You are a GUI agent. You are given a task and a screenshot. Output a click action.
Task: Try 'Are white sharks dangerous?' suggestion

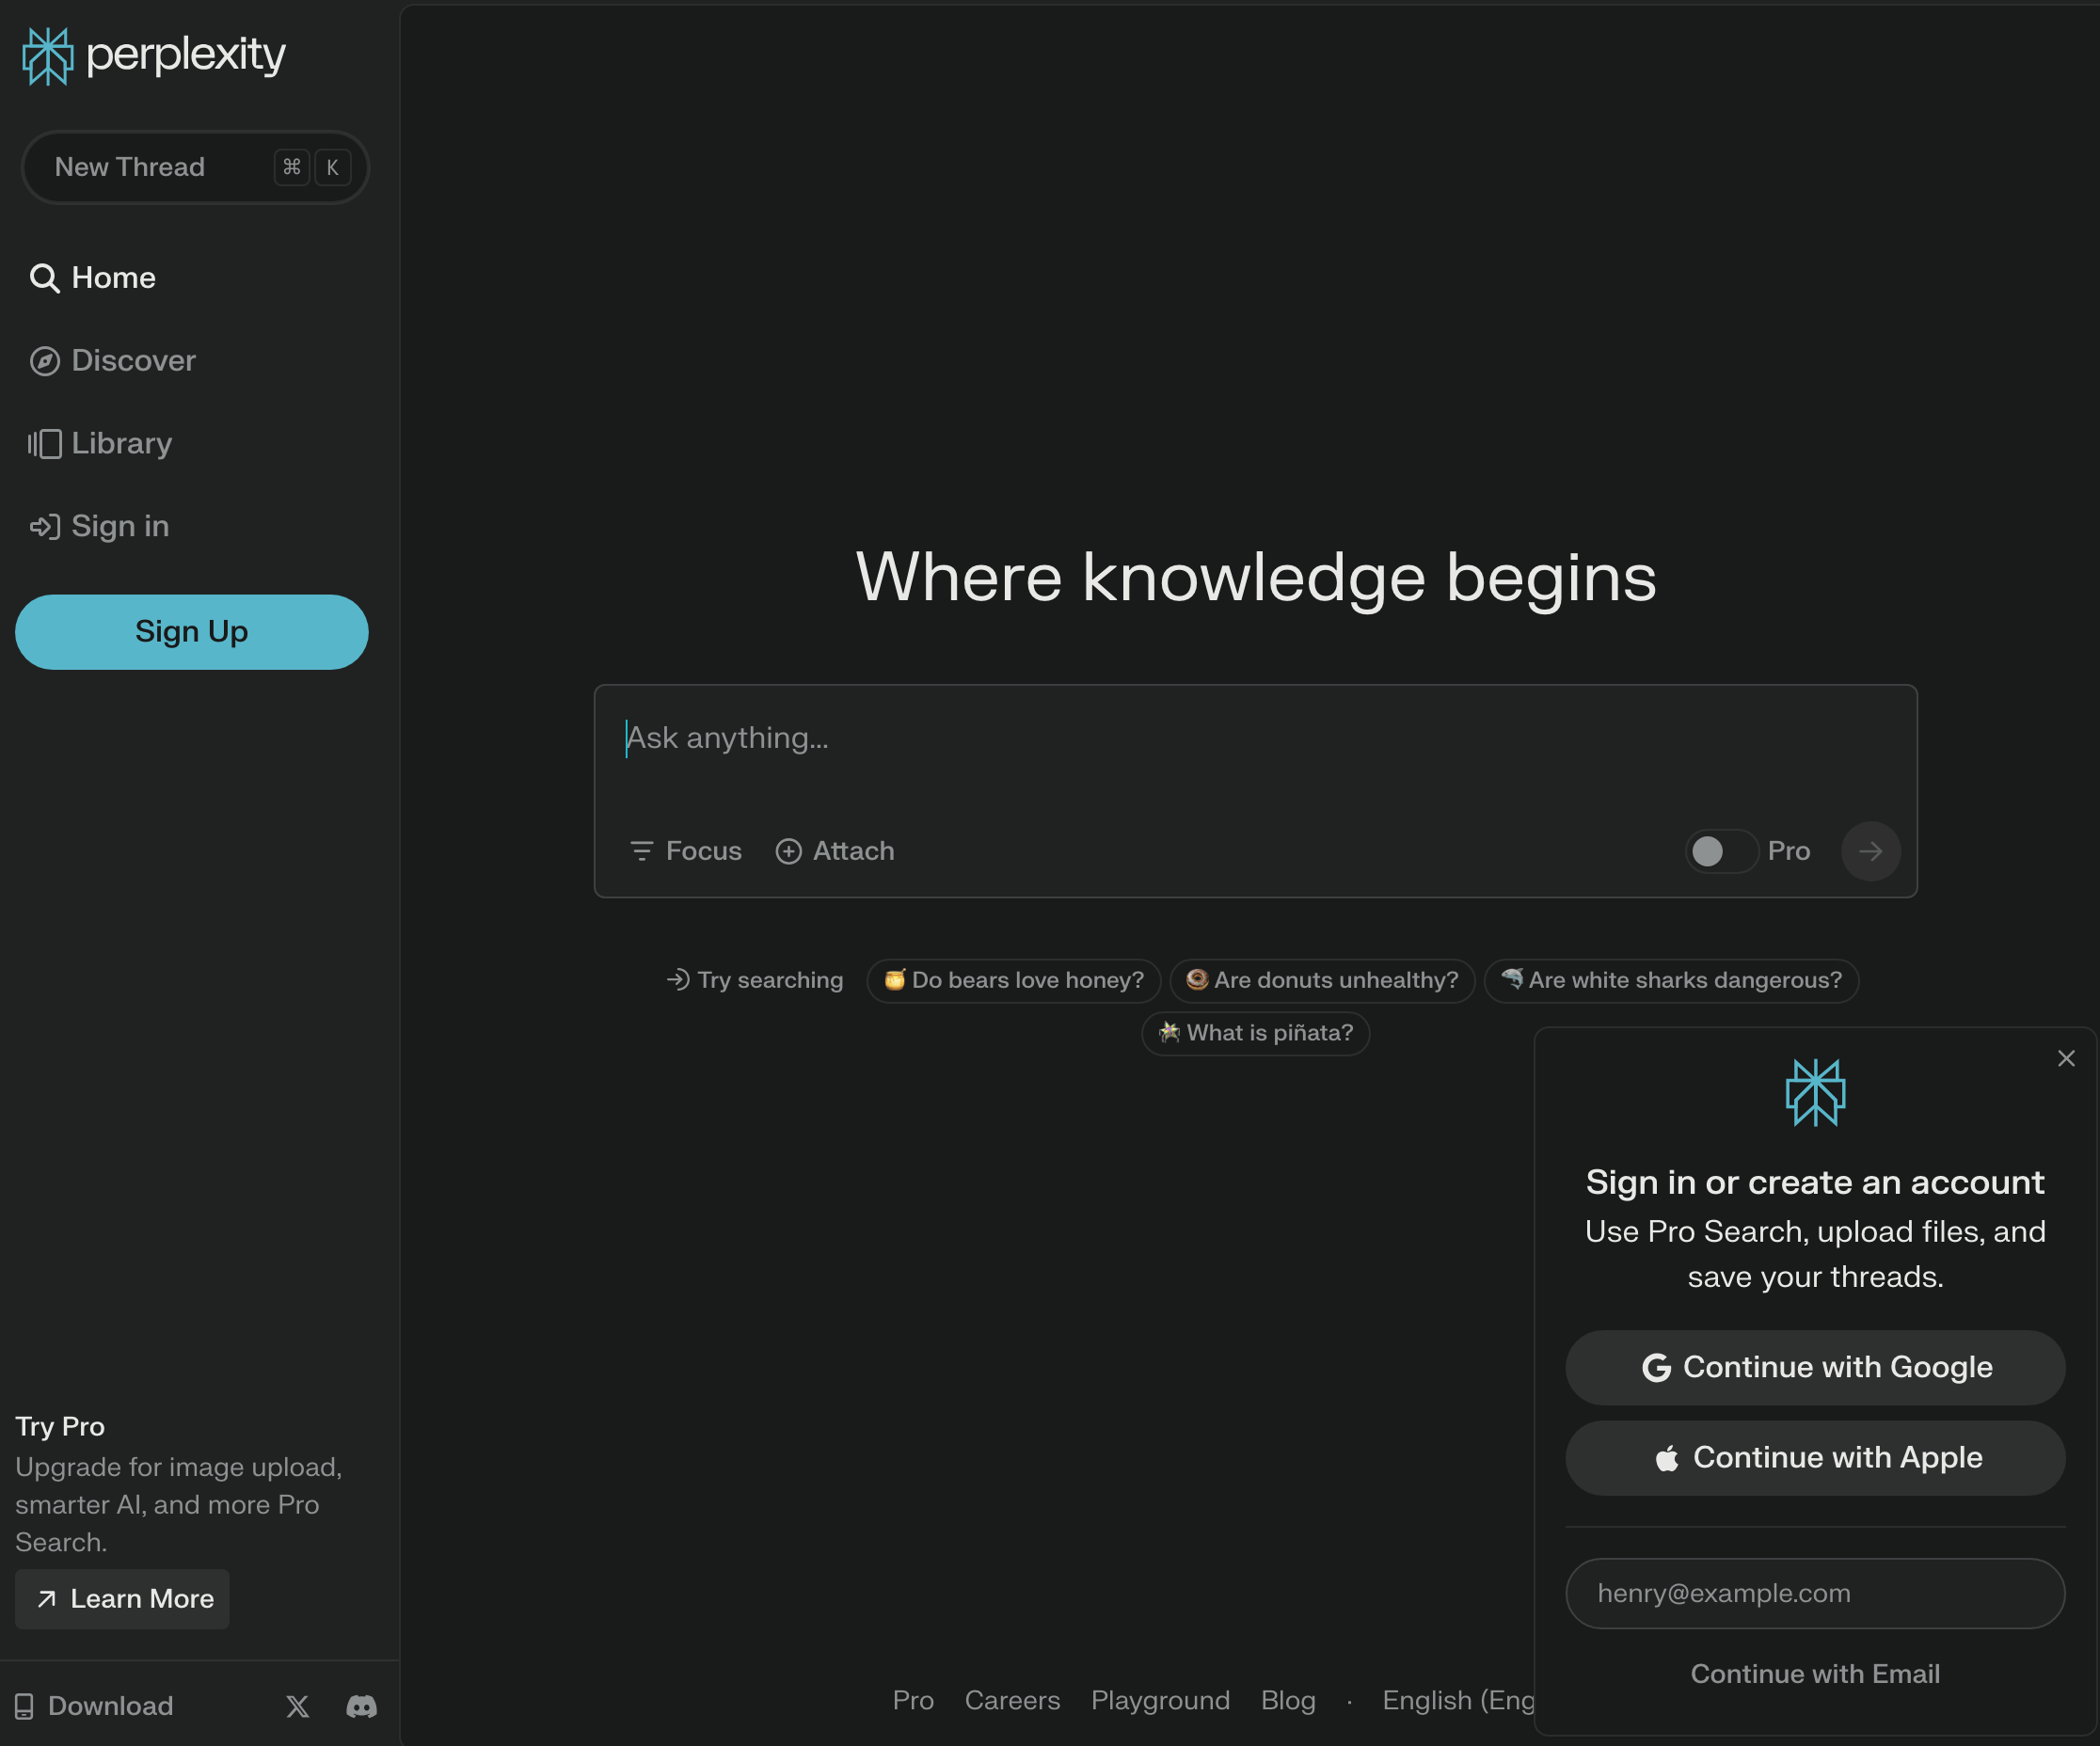[x=1672, y=980]
